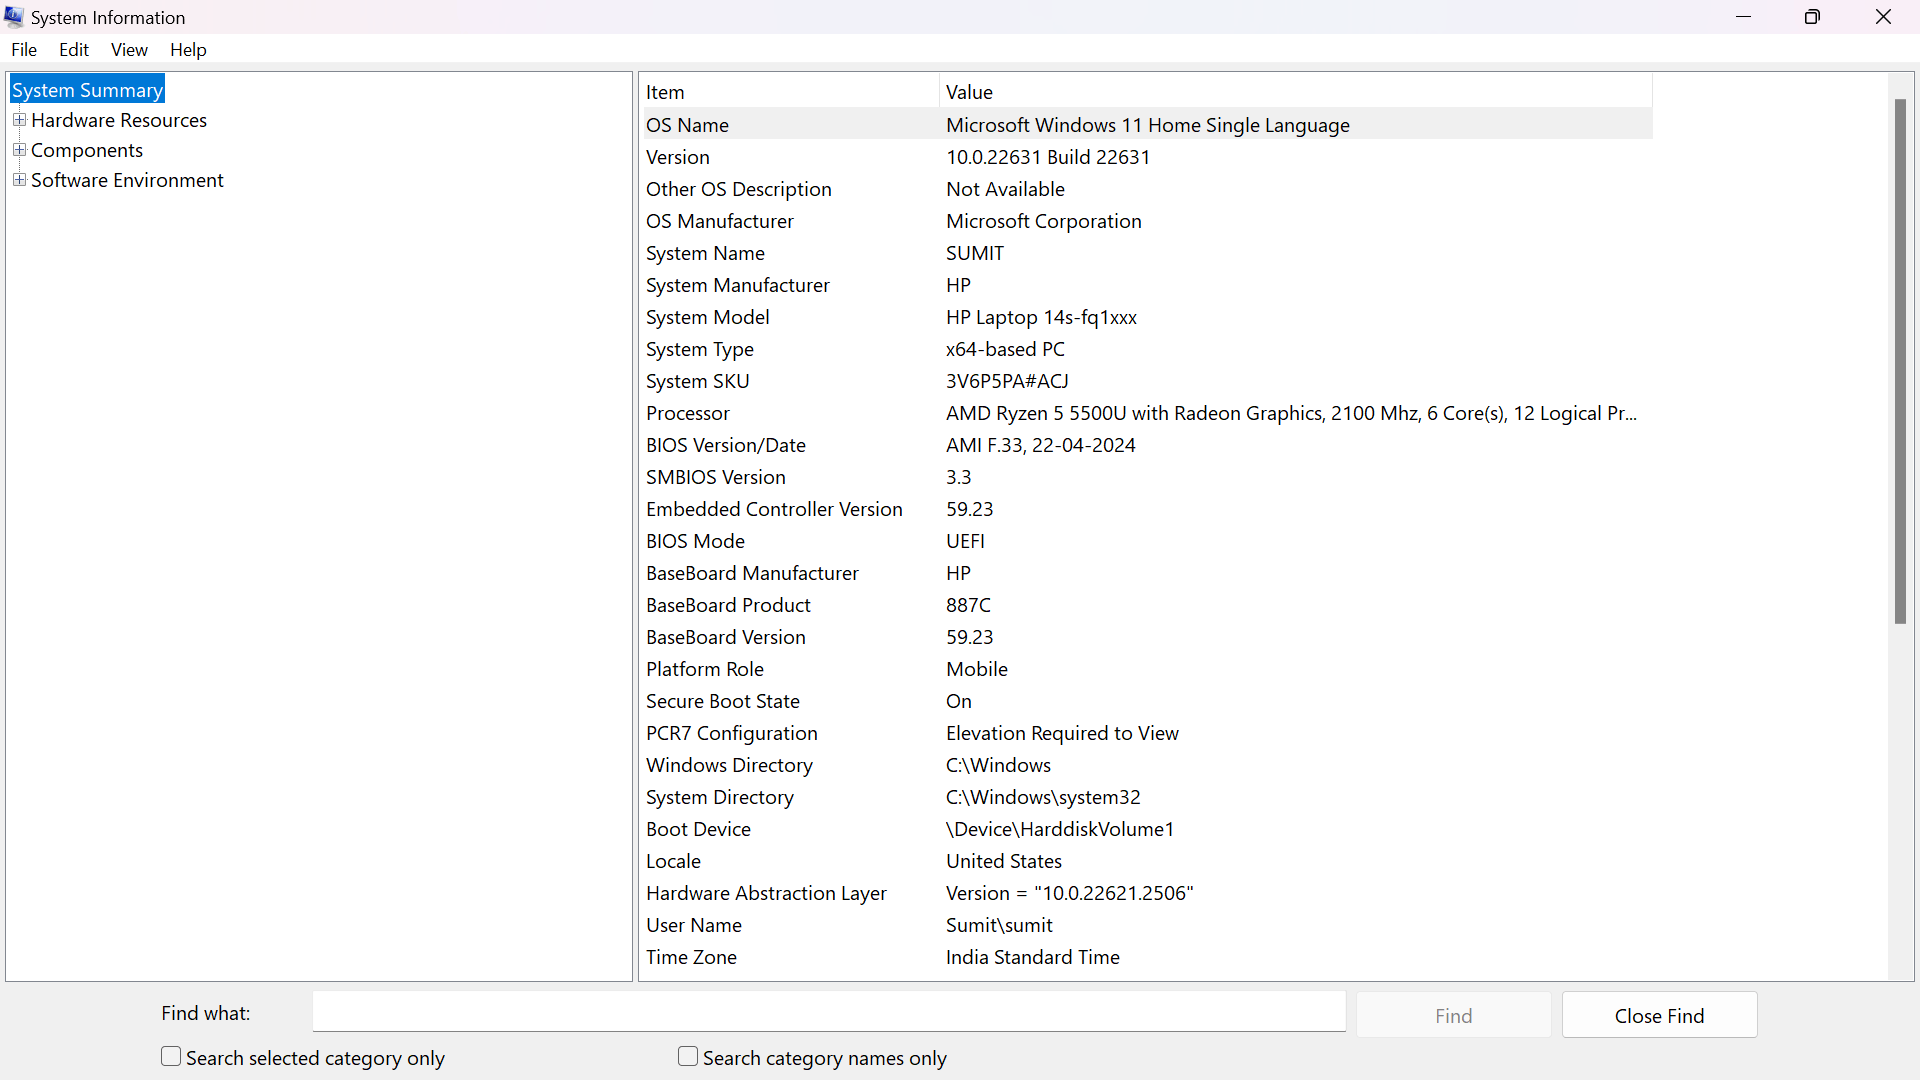Select the Windows Directory row
This screenshot has height=1080, width=1920.
[x=1146, y=765]
